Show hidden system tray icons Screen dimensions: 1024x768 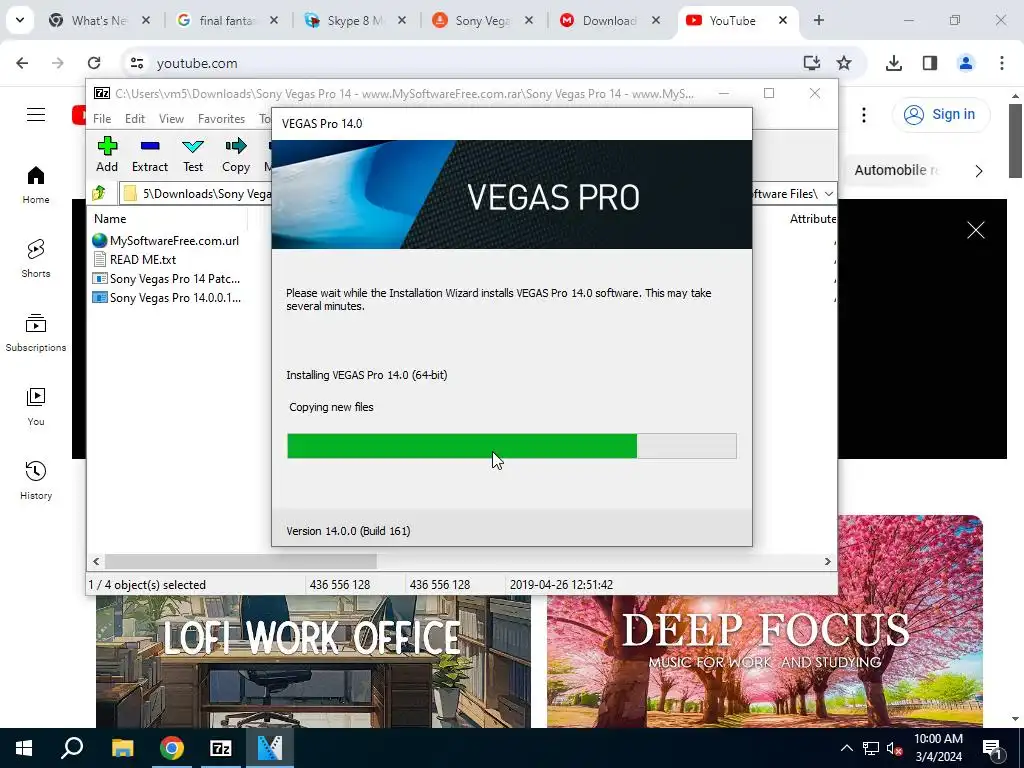(x=846, y=748)
